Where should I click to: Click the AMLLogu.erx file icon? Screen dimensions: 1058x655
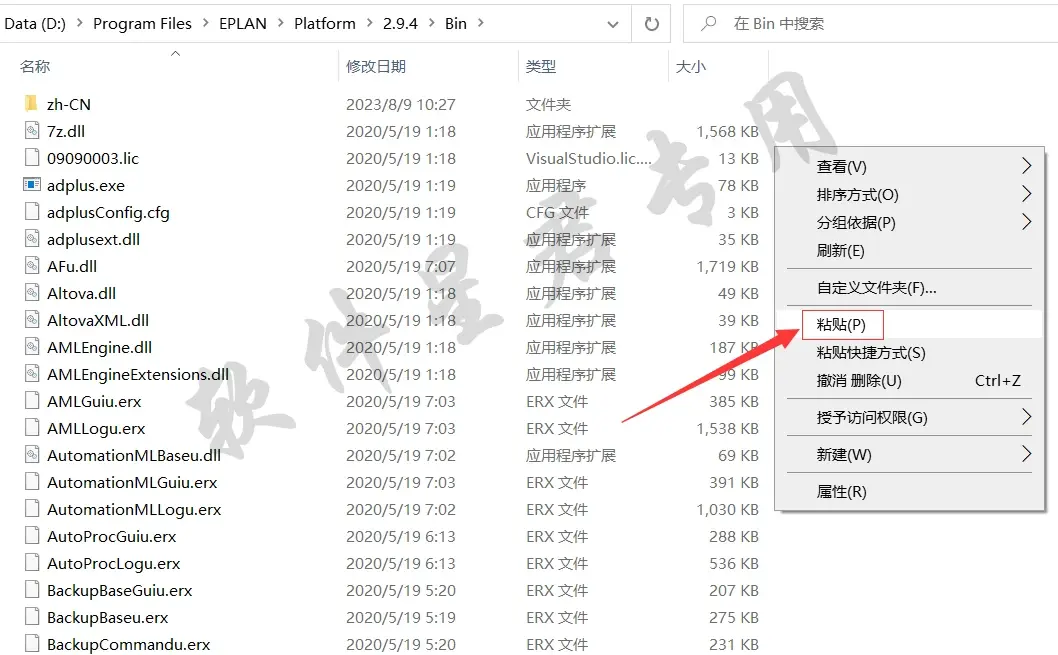[31, 428]
